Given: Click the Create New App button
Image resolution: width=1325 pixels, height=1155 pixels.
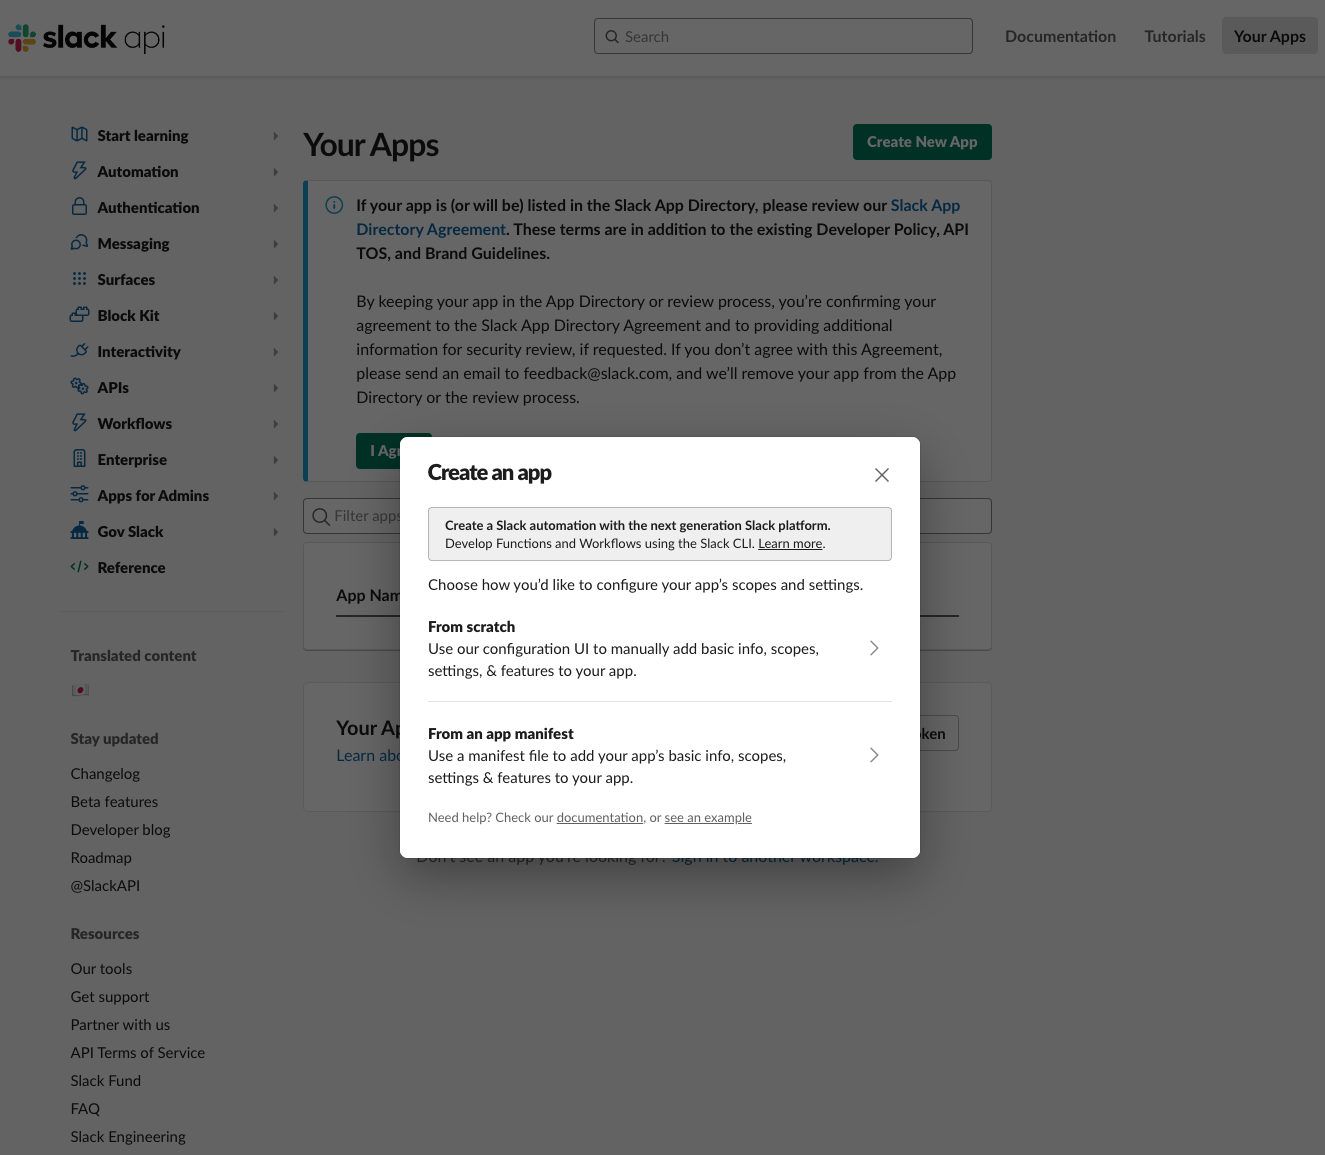Looking at the screenshot, I should click(922, 142).
